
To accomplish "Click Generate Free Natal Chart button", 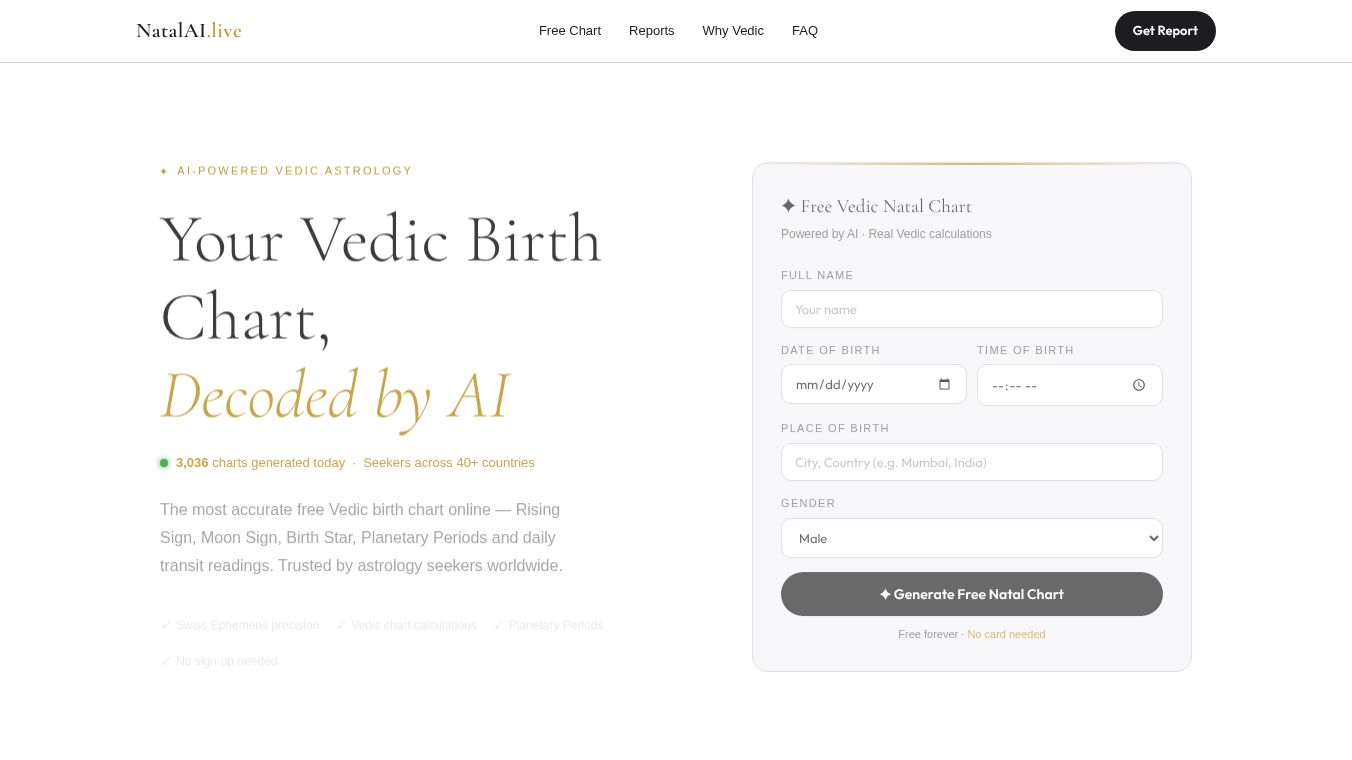I will click(971, 594).
